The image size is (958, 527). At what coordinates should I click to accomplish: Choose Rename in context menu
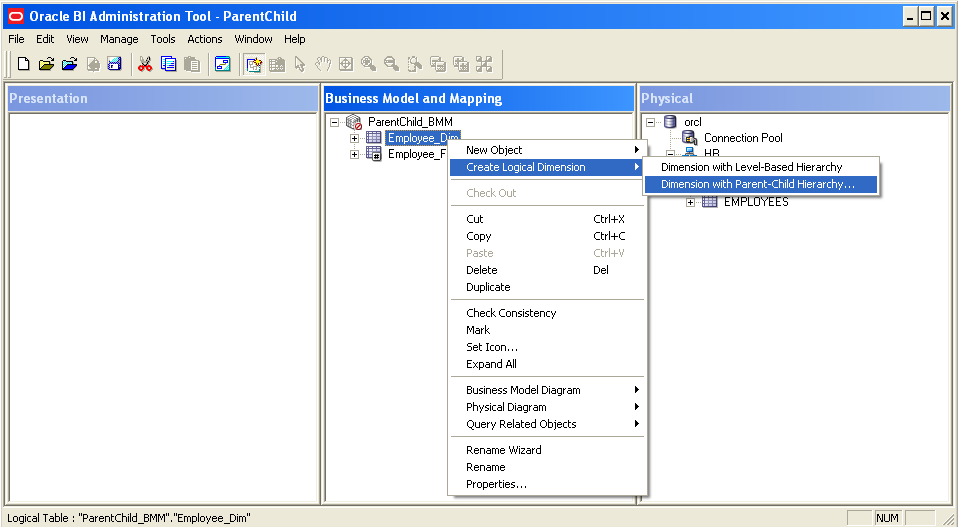(547, 467)
